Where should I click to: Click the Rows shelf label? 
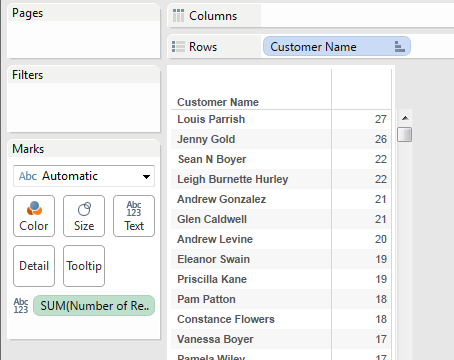tap(203, 47)
